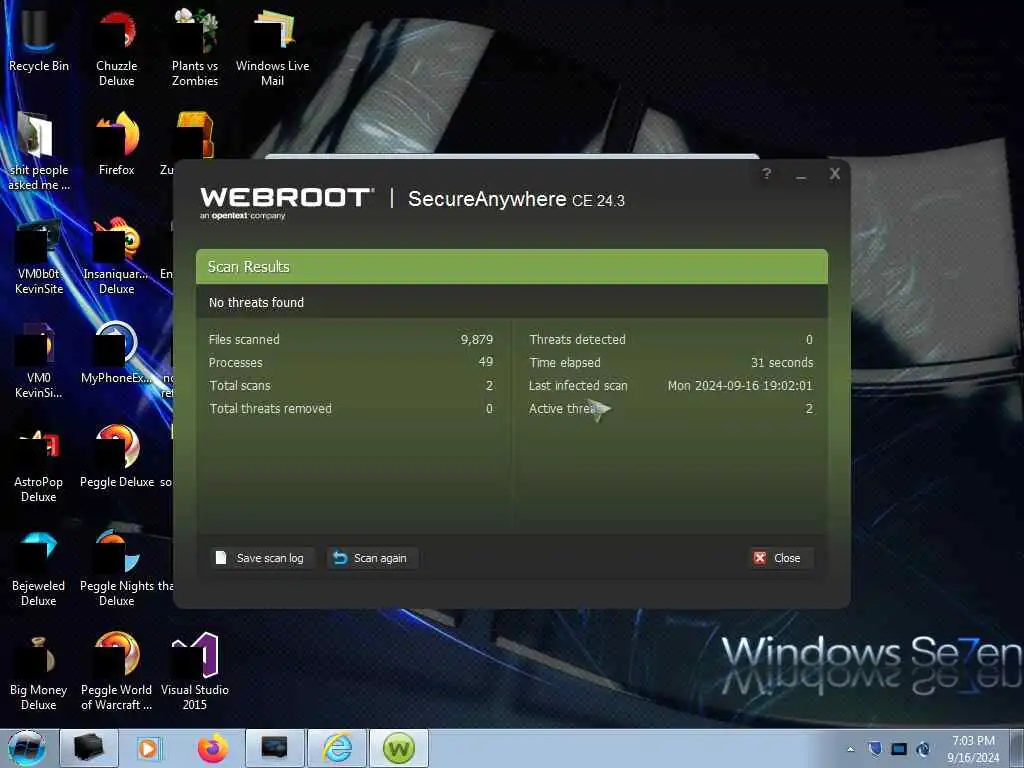Select the VM0b0t KevinSite desktop icon
Screen dimensions: 1024x768
tap(39, 256)
